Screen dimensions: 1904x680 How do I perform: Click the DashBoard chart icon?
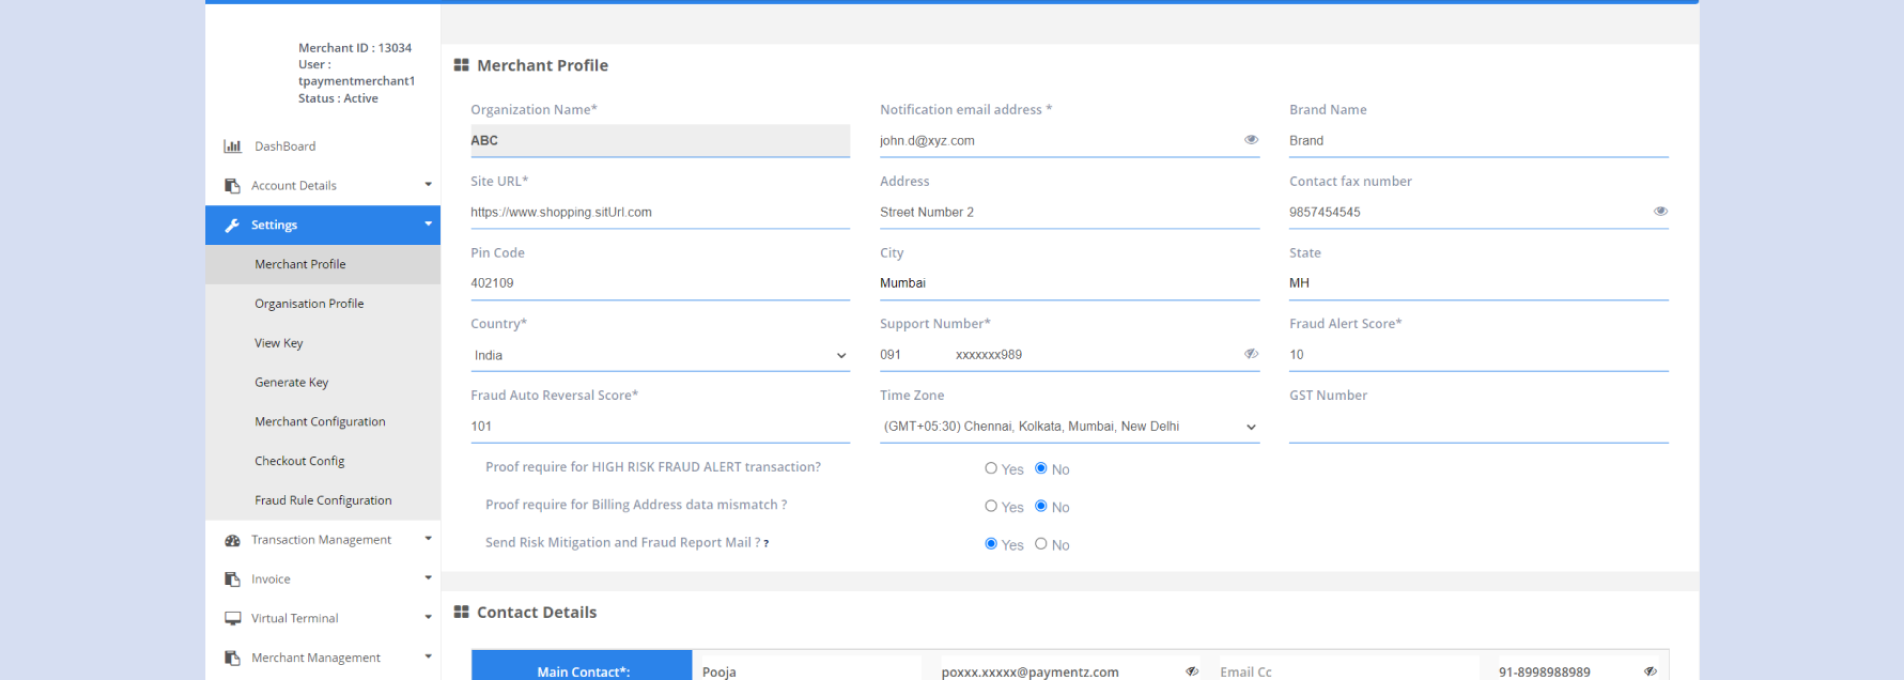pyautogui.click(x=232, y=146)
